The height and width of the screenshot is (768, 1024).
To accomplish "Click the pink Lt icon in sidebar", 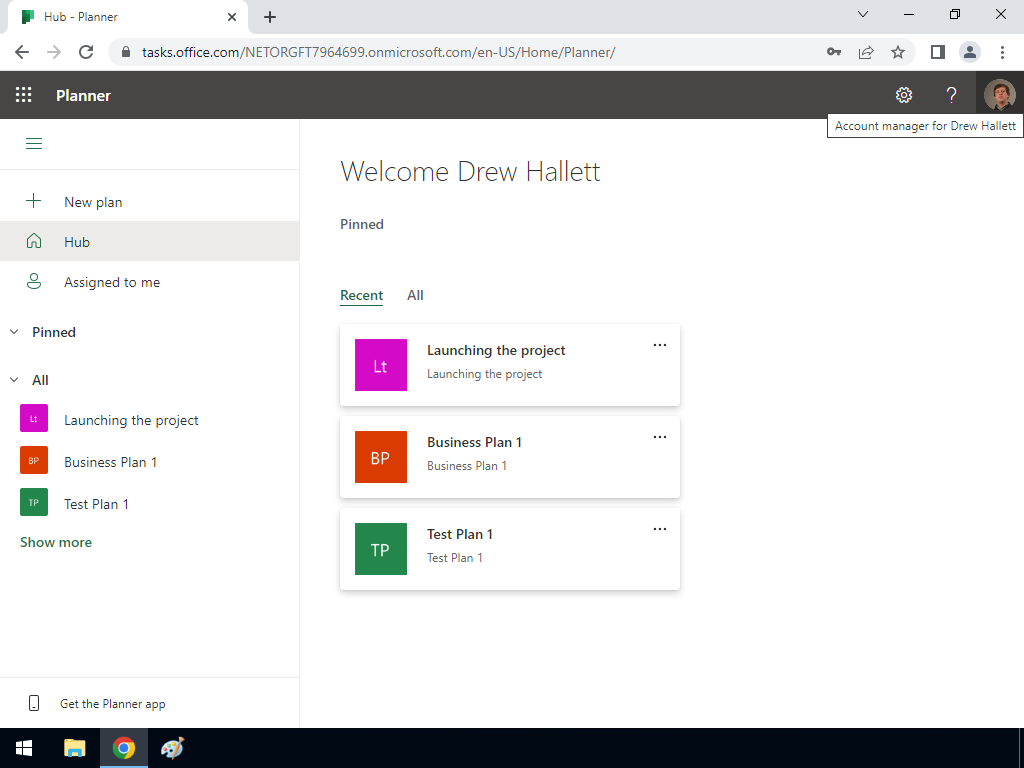I will 34,419.
